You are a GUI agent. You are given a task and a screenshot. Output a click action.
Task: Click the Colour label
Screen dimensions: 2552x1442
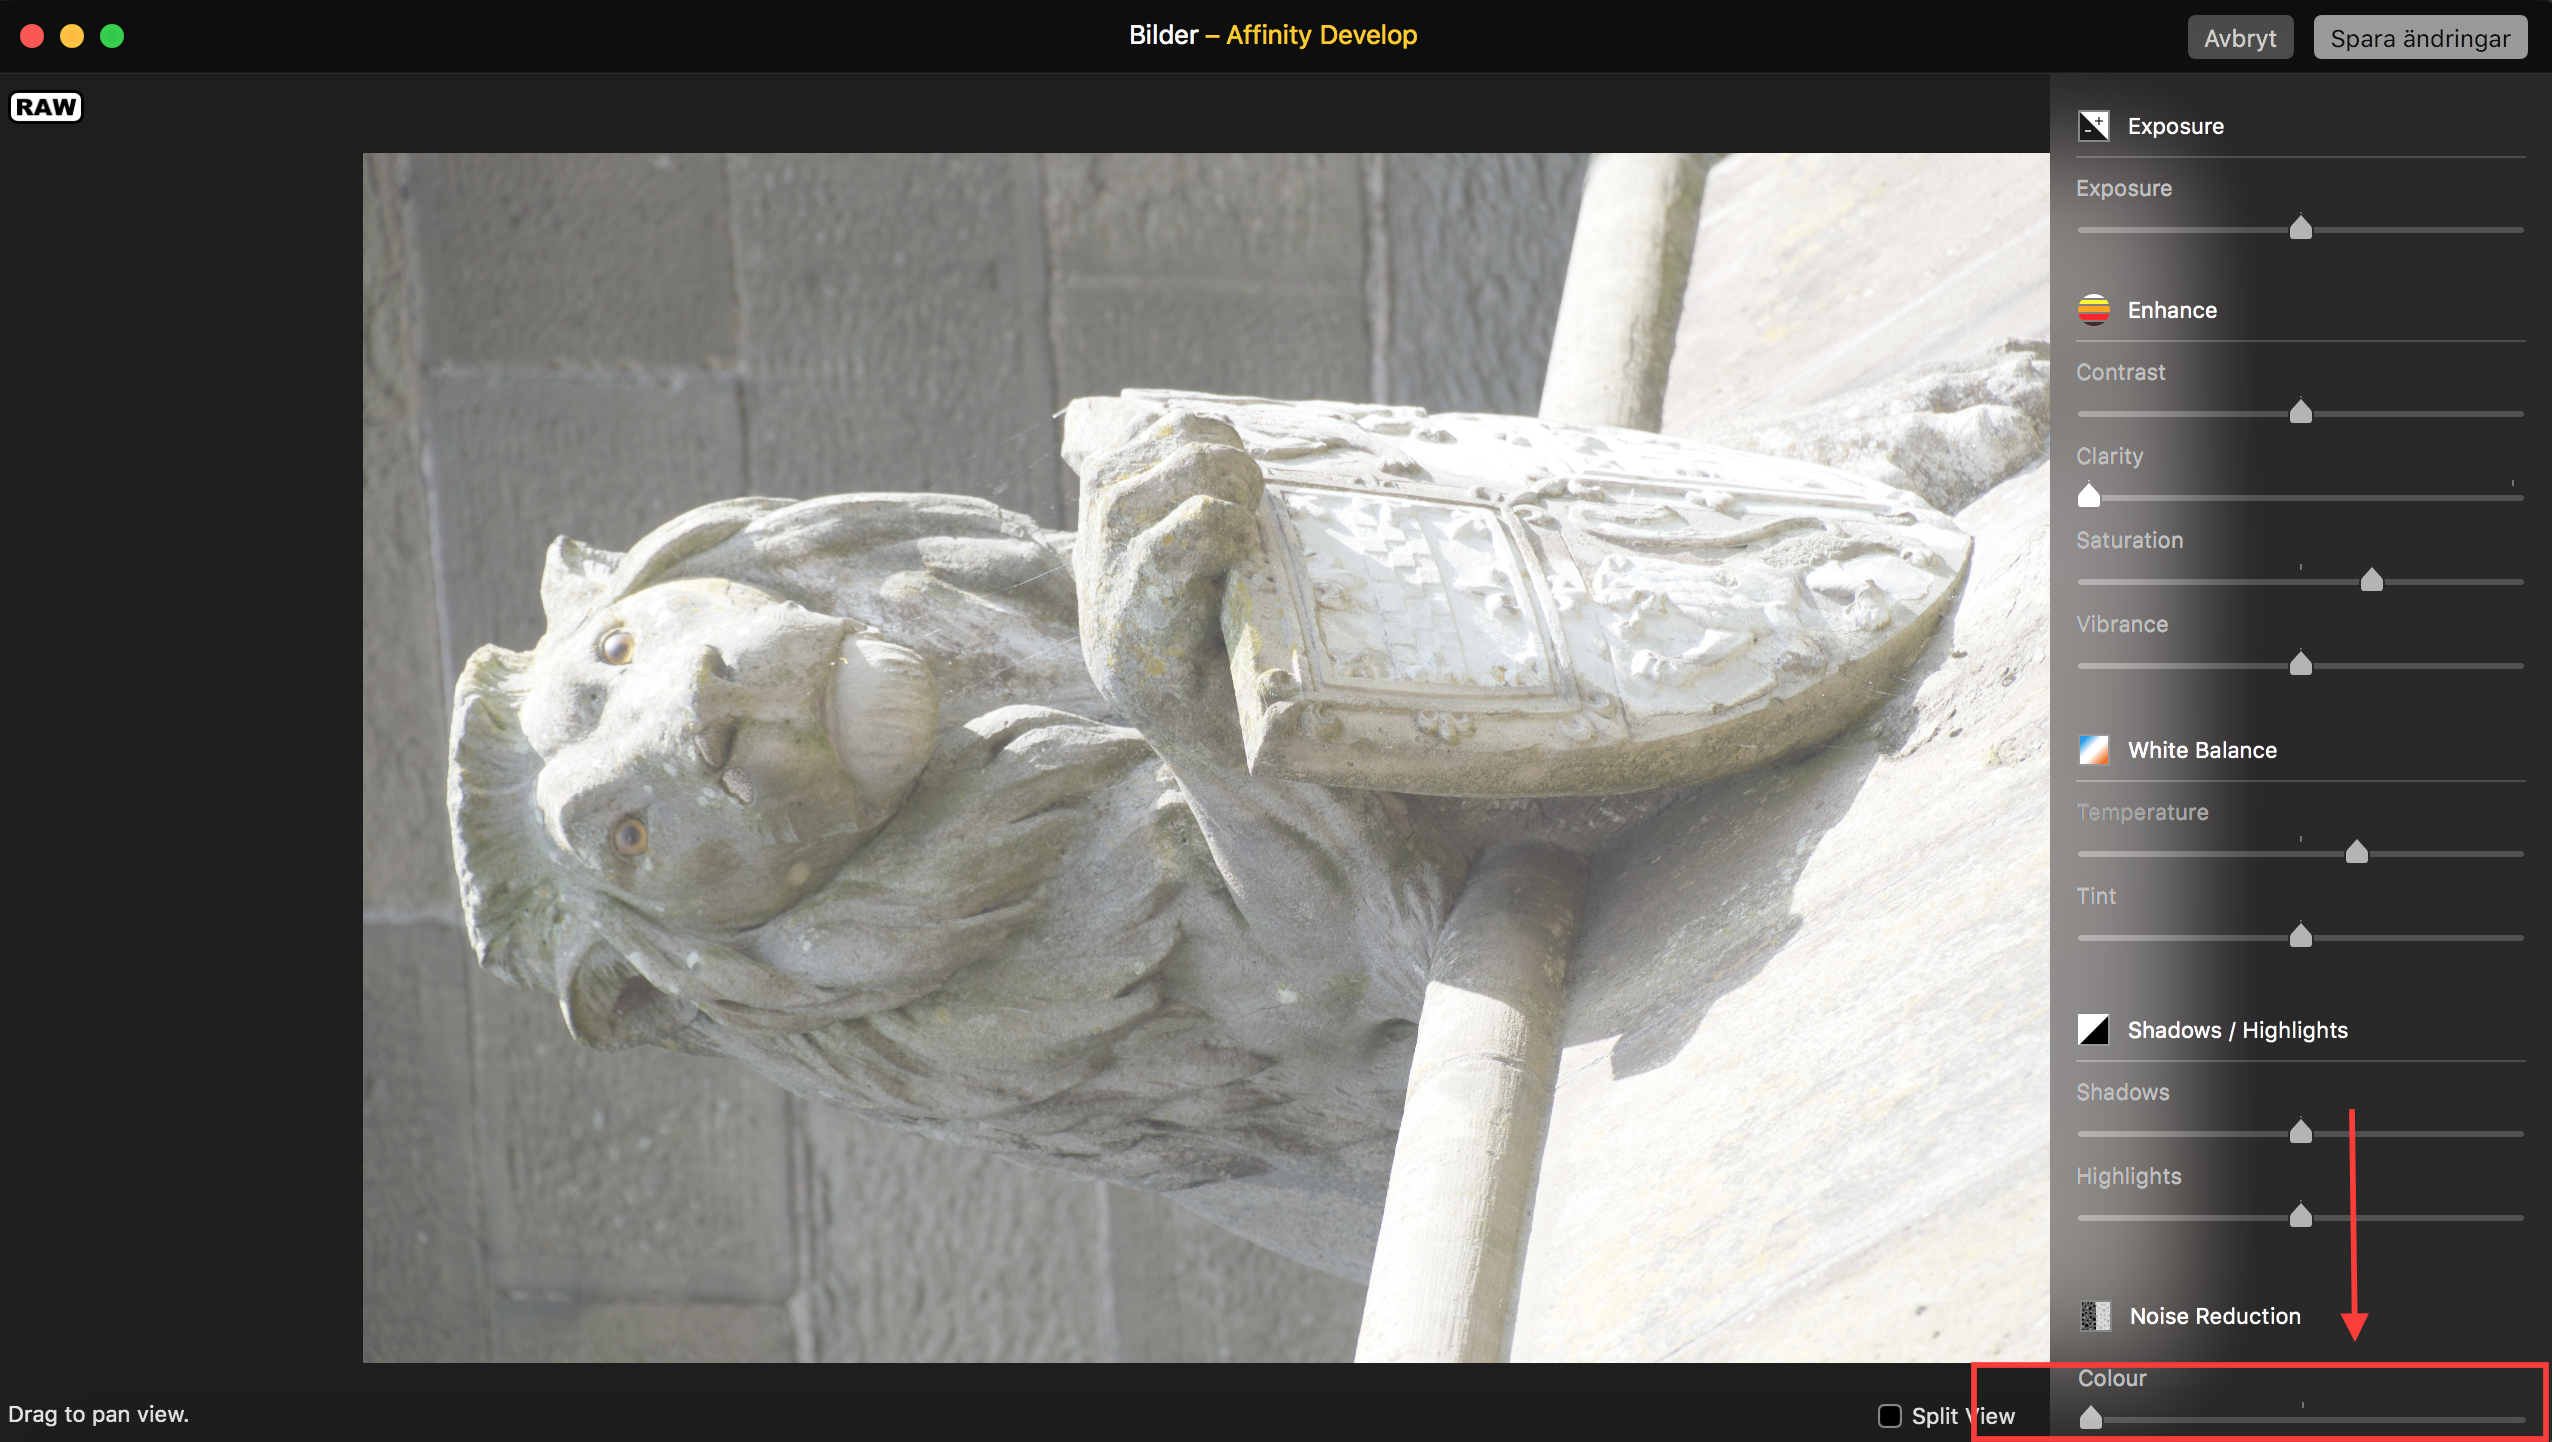tap(2112, 1378)
